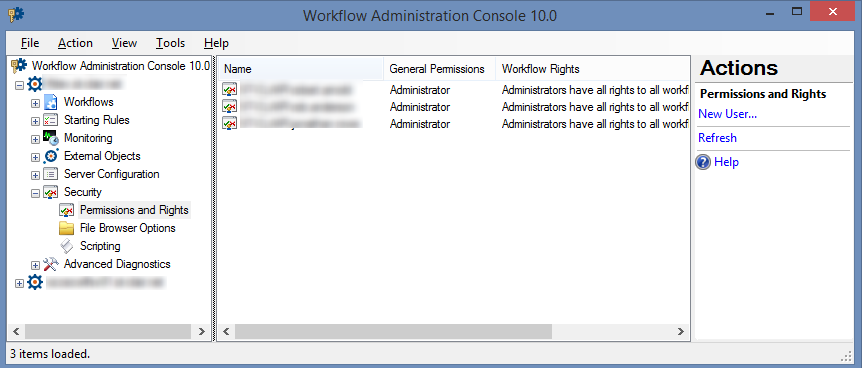Select the File Browser Options folder icon
The image size is (862, 368).
(x=67, y=228)
